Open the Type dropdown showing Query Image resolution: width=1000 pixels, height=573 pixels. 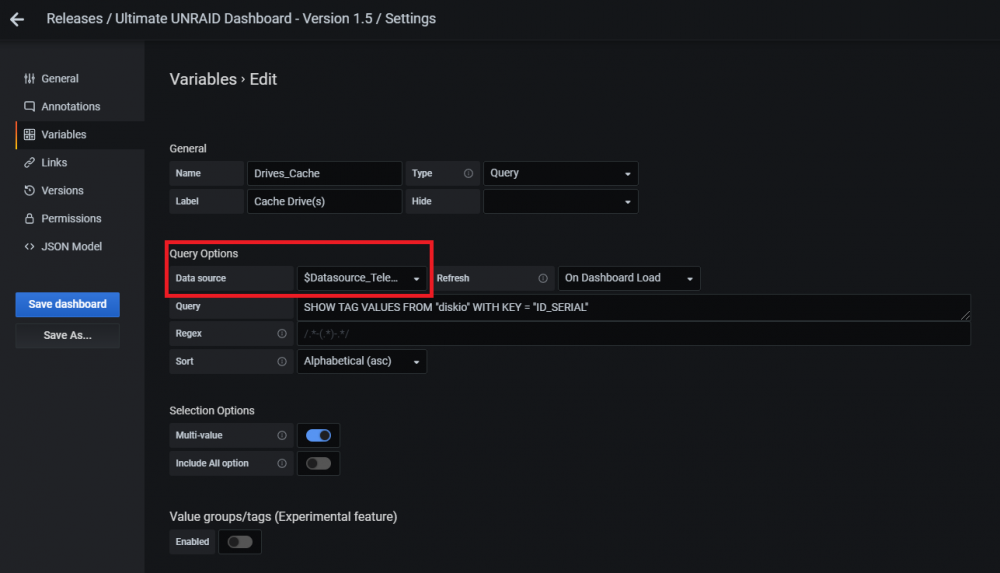tap(561, 174)
